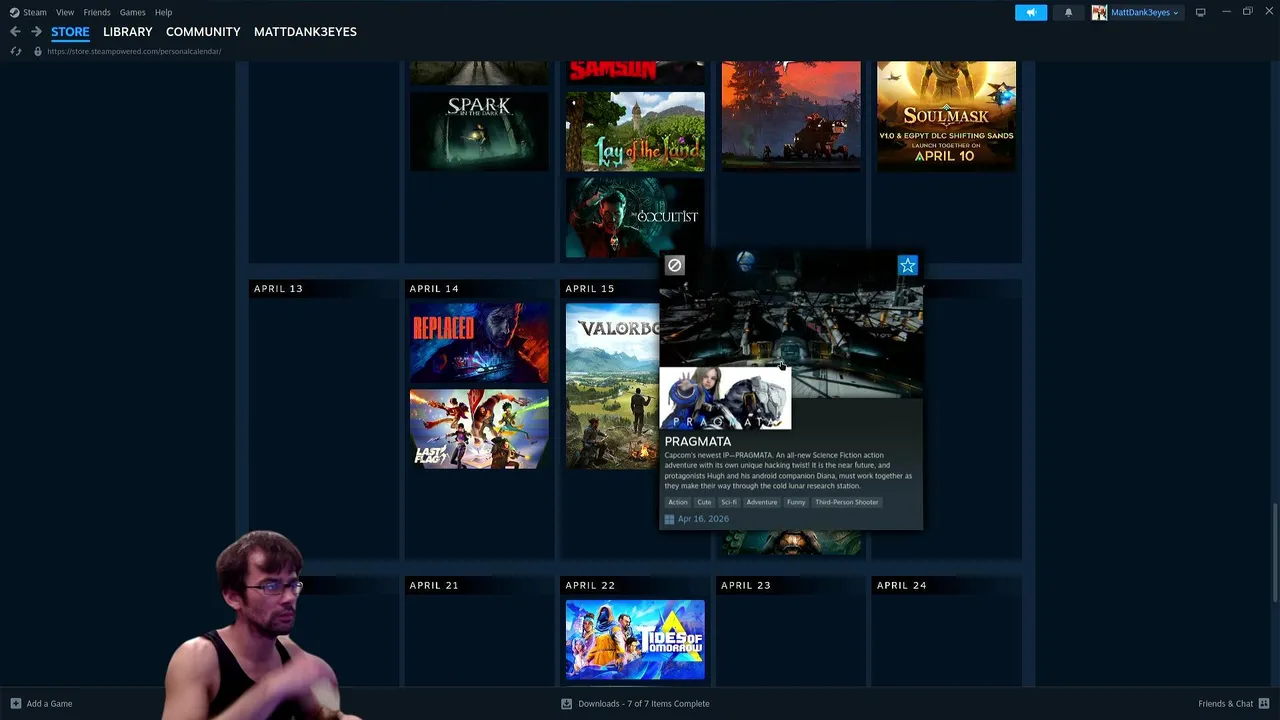This screenshot has width=1280, height=720.
Task: Open the Replaced game tile
Action: (x=479, y=342)
